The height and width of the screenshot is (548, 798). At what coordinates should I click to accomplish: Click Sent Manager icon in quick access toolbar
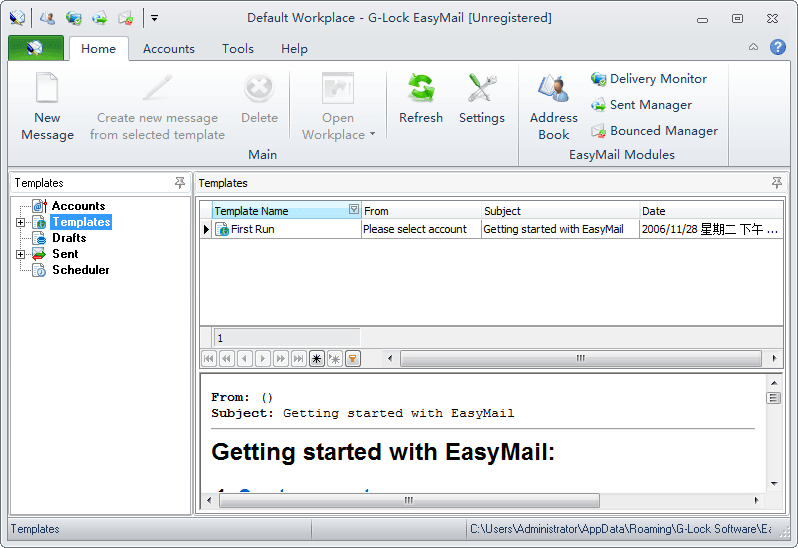pyautogui.click(x=100, y=19)
